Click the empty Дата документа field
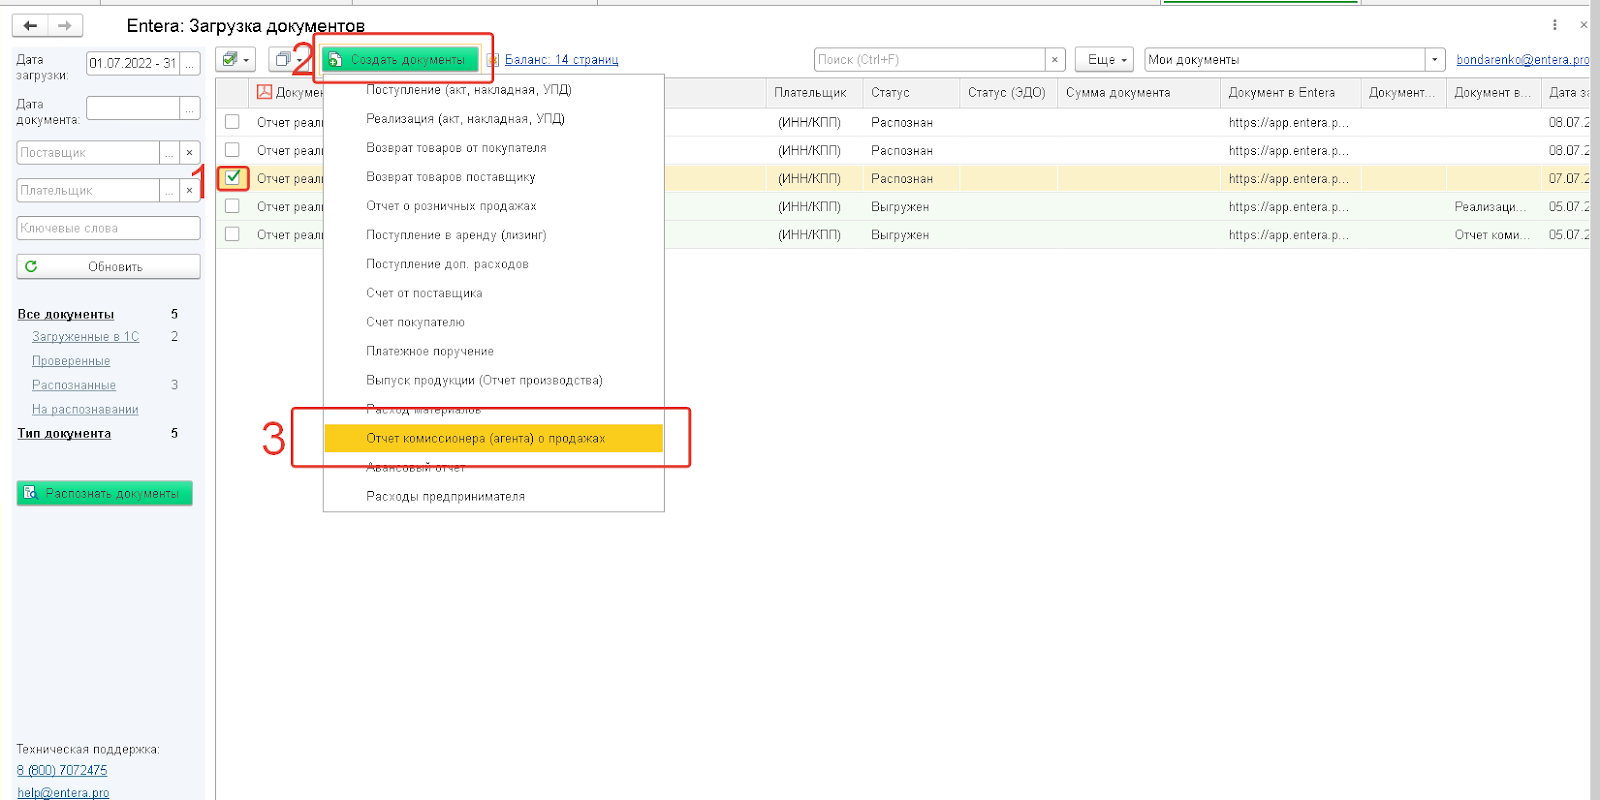This screenshot has width=1600, height=800. click(x=133, y=108)
